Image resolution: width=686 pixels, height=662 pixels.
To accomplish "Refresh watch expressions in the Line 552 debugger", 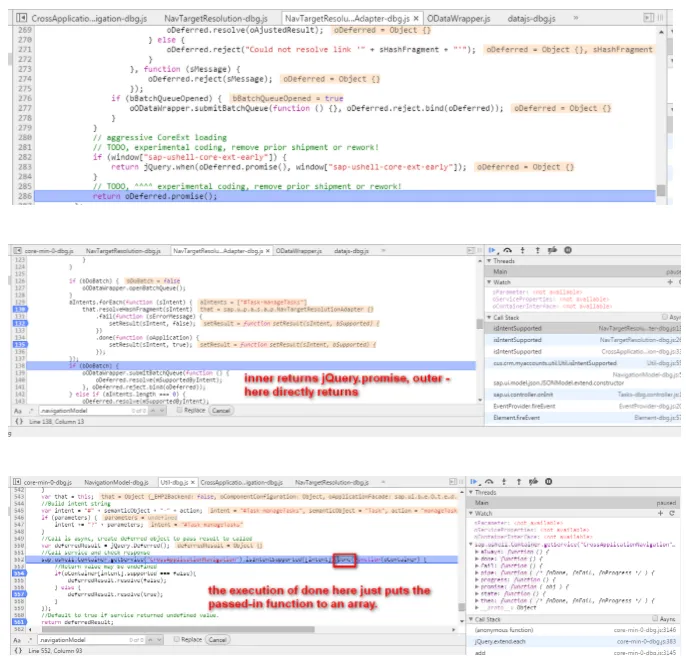I will [672, 513].
